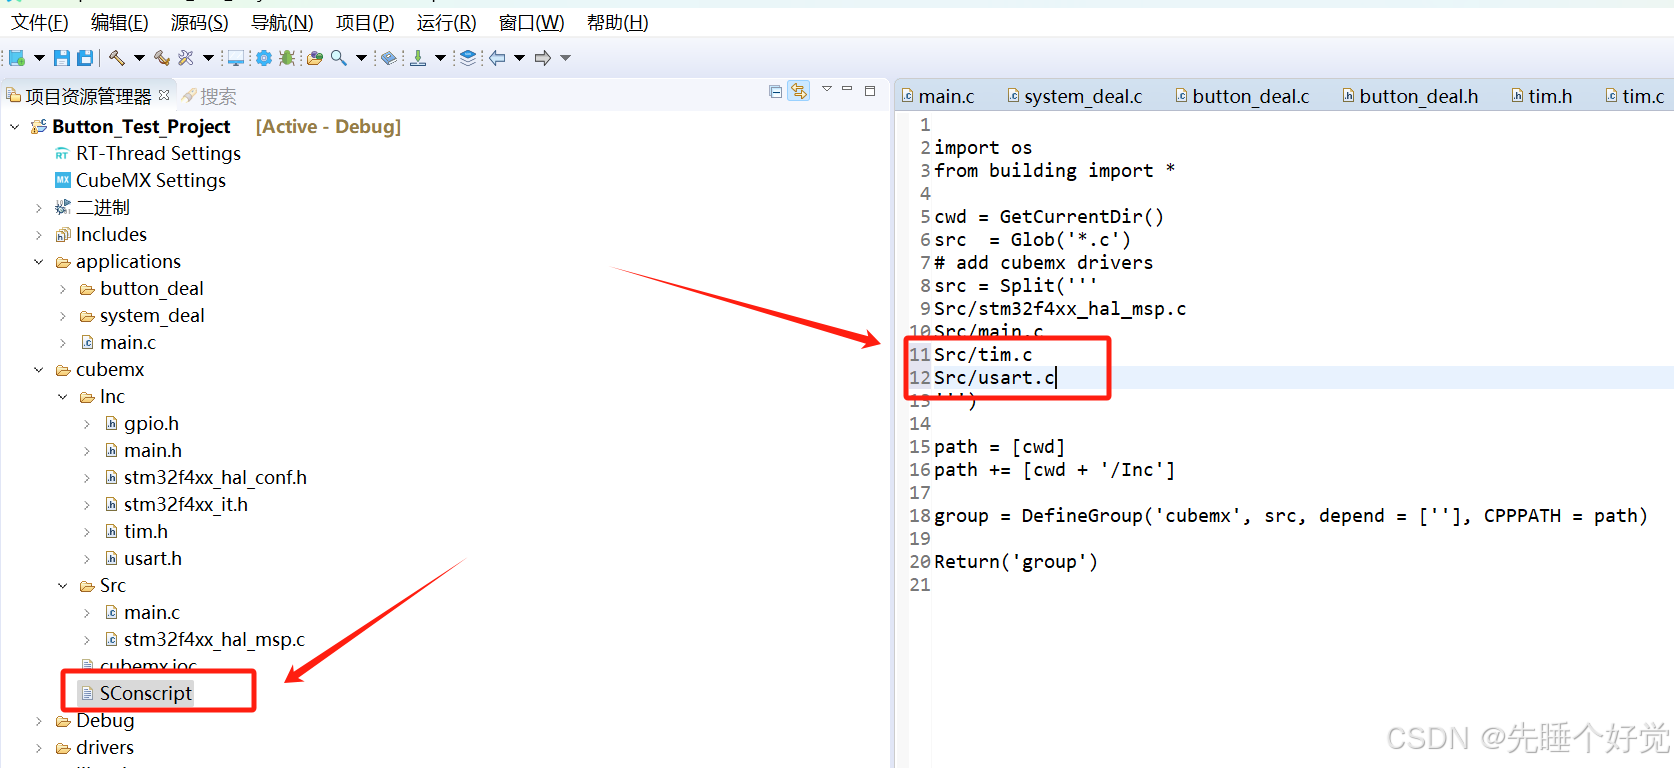Open dropdown next to New file icon
This screenshot has width=1674, height=768.
point(39,58)
